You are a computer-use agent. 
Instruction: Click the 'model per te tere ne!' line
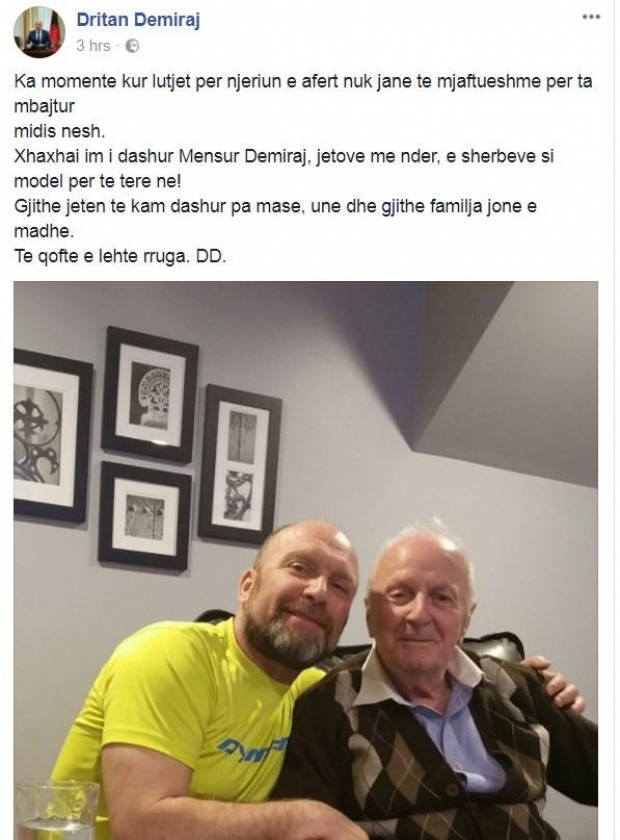tap(98, 182)
